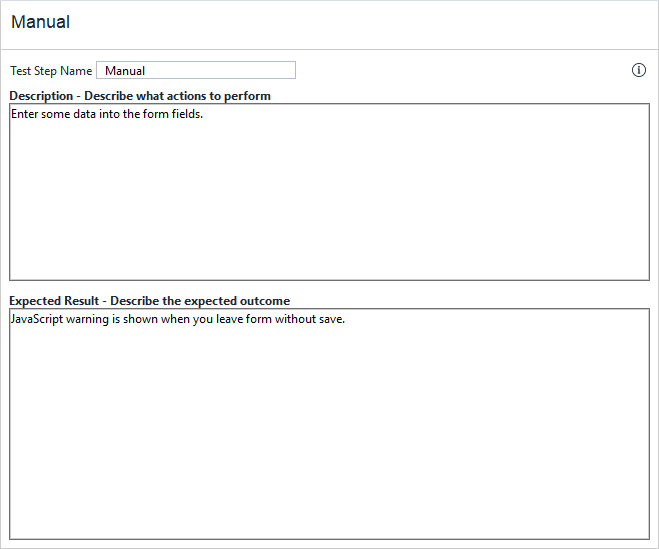Click the info icon at top right
Screen dimensions: 659x549
pos(639,70)
